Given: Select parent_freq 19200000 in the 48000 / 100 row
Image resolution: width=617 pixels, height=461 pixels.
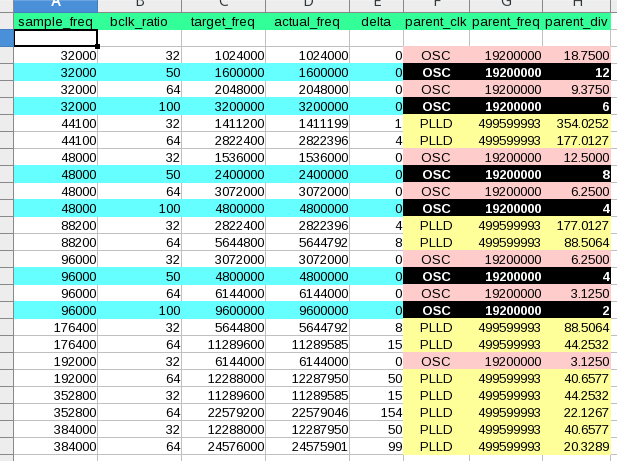Looking at the screenshot, I should pos(506,208).
